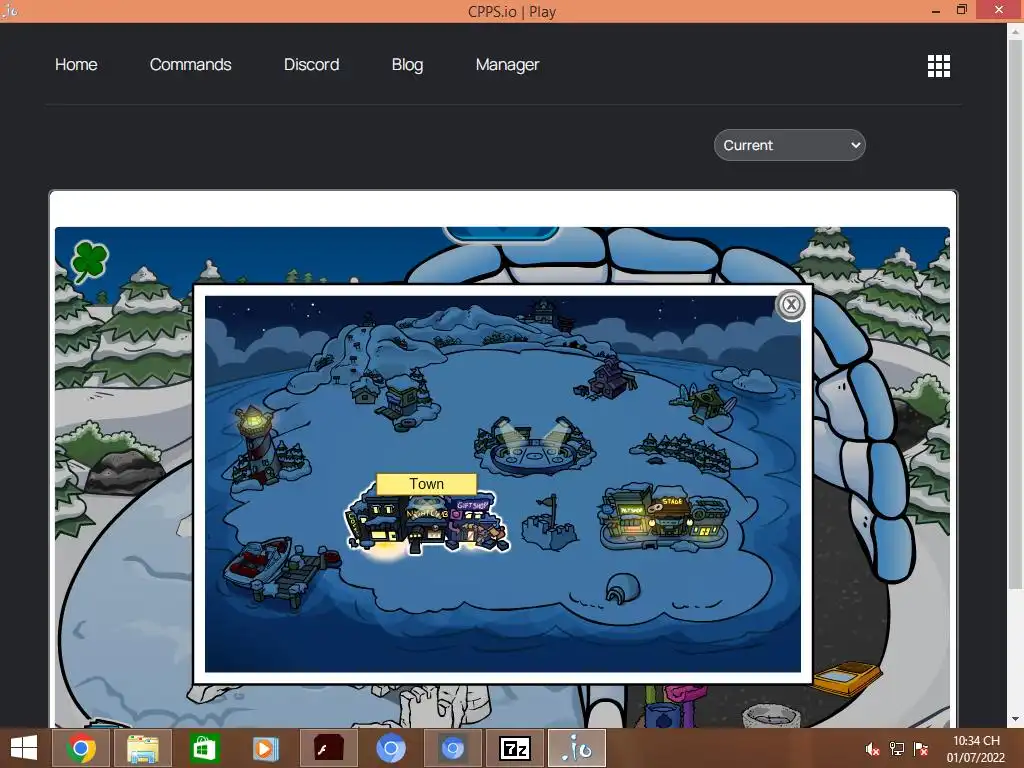The image size is (1024, 768).
Task: Open the Windows Store taskbar icon
Action: pyautogui.click(x=204, y=748)
